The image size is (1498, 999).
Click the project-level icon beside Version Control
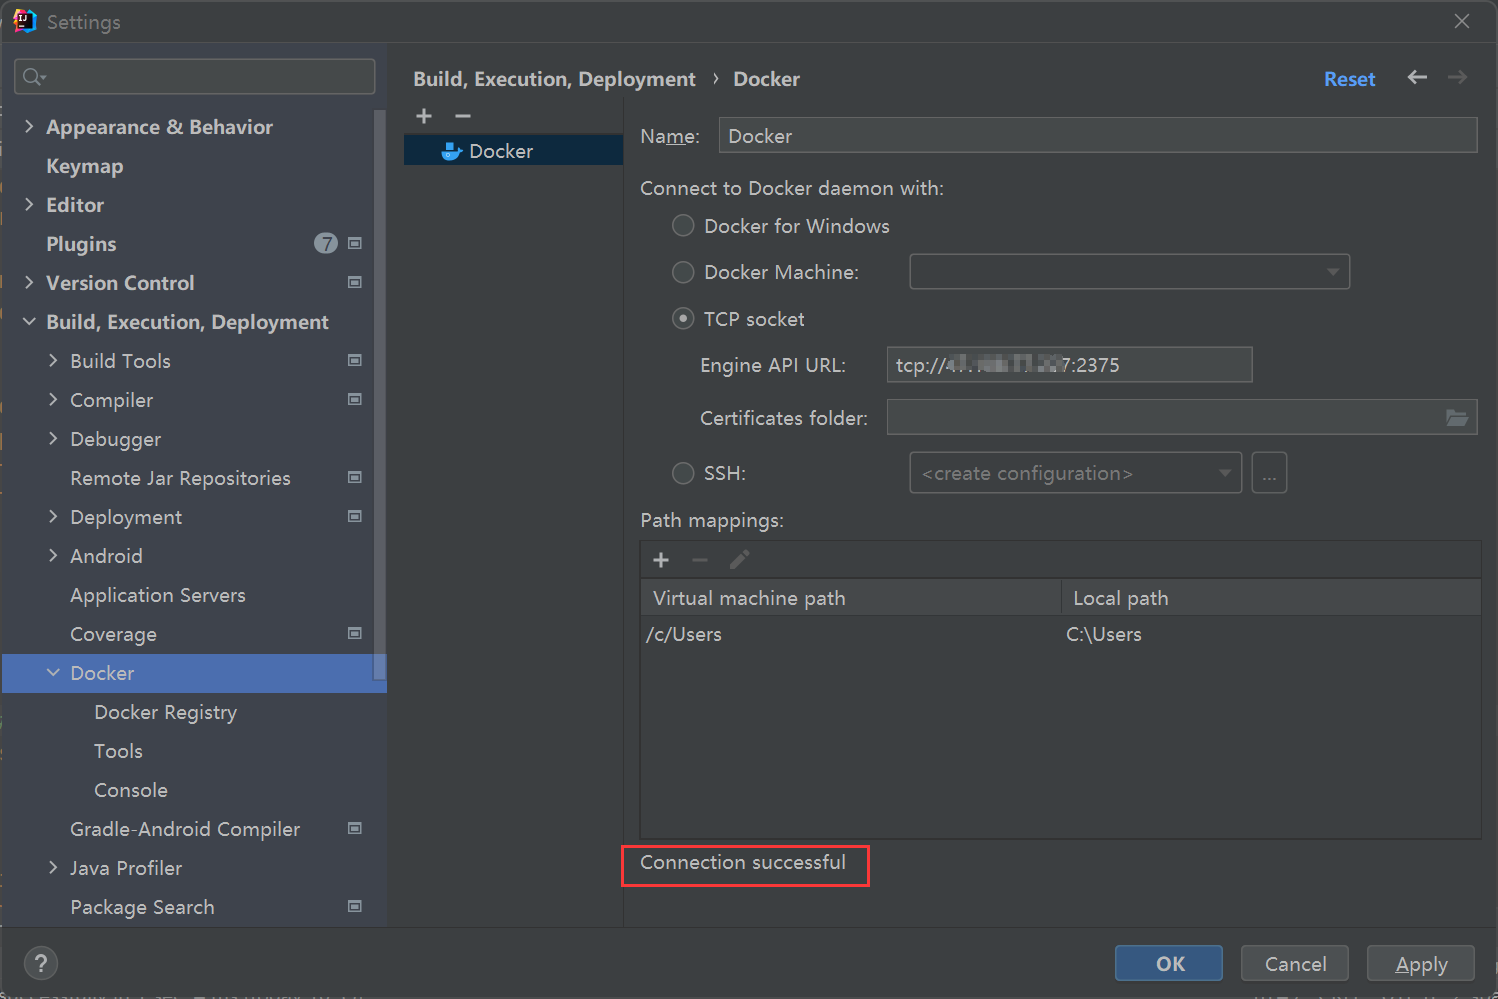click(x=354, y=282)
